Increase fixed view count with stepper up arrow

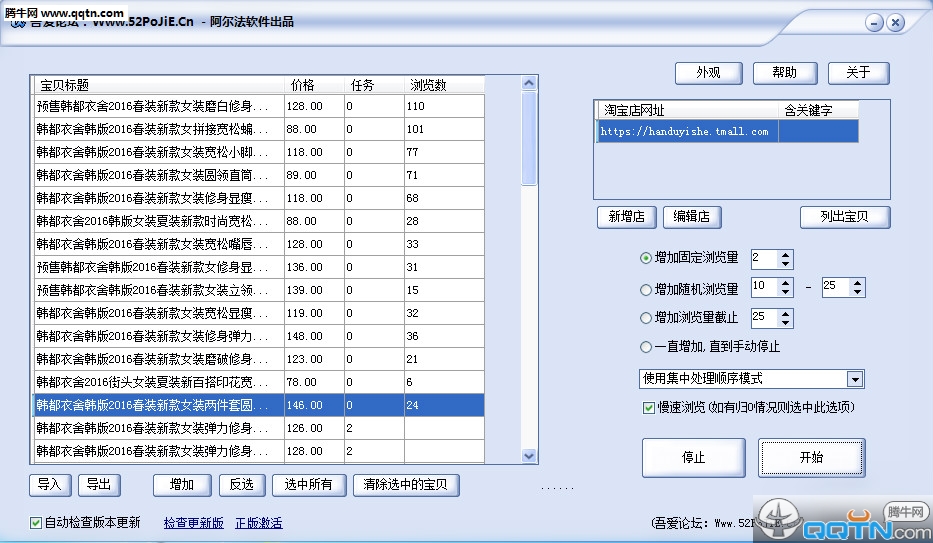(x=785, y=255)
